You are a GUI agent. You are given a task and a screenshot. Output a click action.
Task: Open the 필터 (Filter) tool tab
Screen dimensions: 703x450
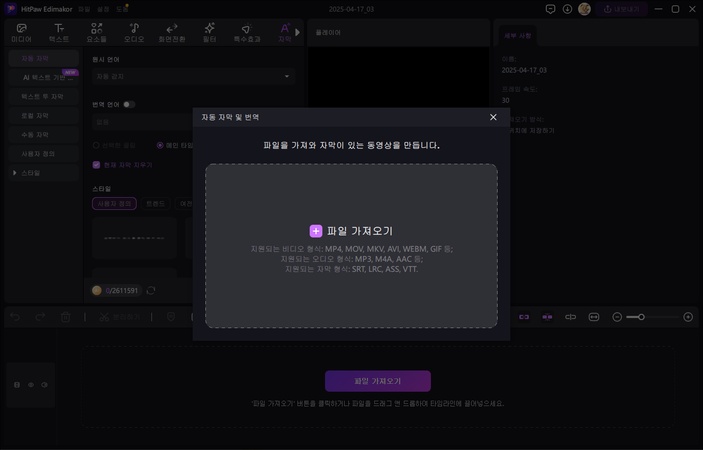pos(209,33)
